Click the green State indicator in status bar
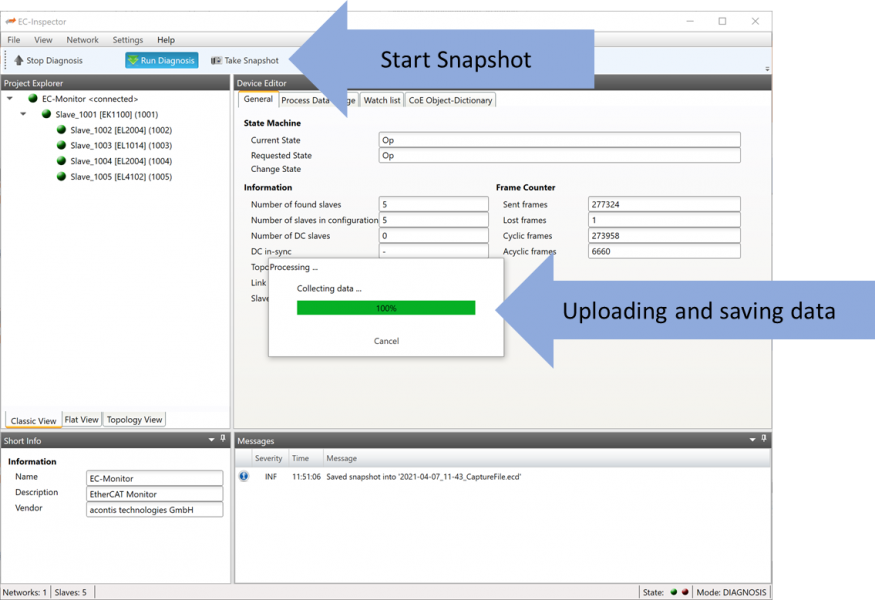Viewport: 875px width, 600px height. coord(674,592)
